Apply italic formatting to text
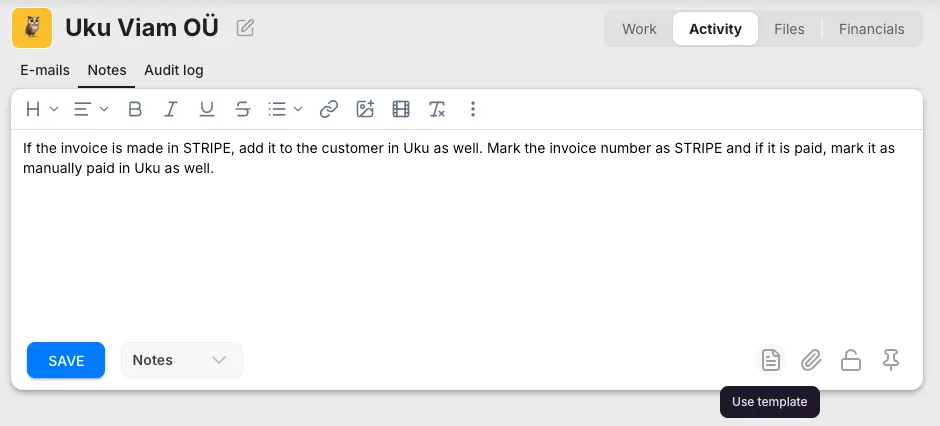 pyautogui.click(x=171, y=109)
